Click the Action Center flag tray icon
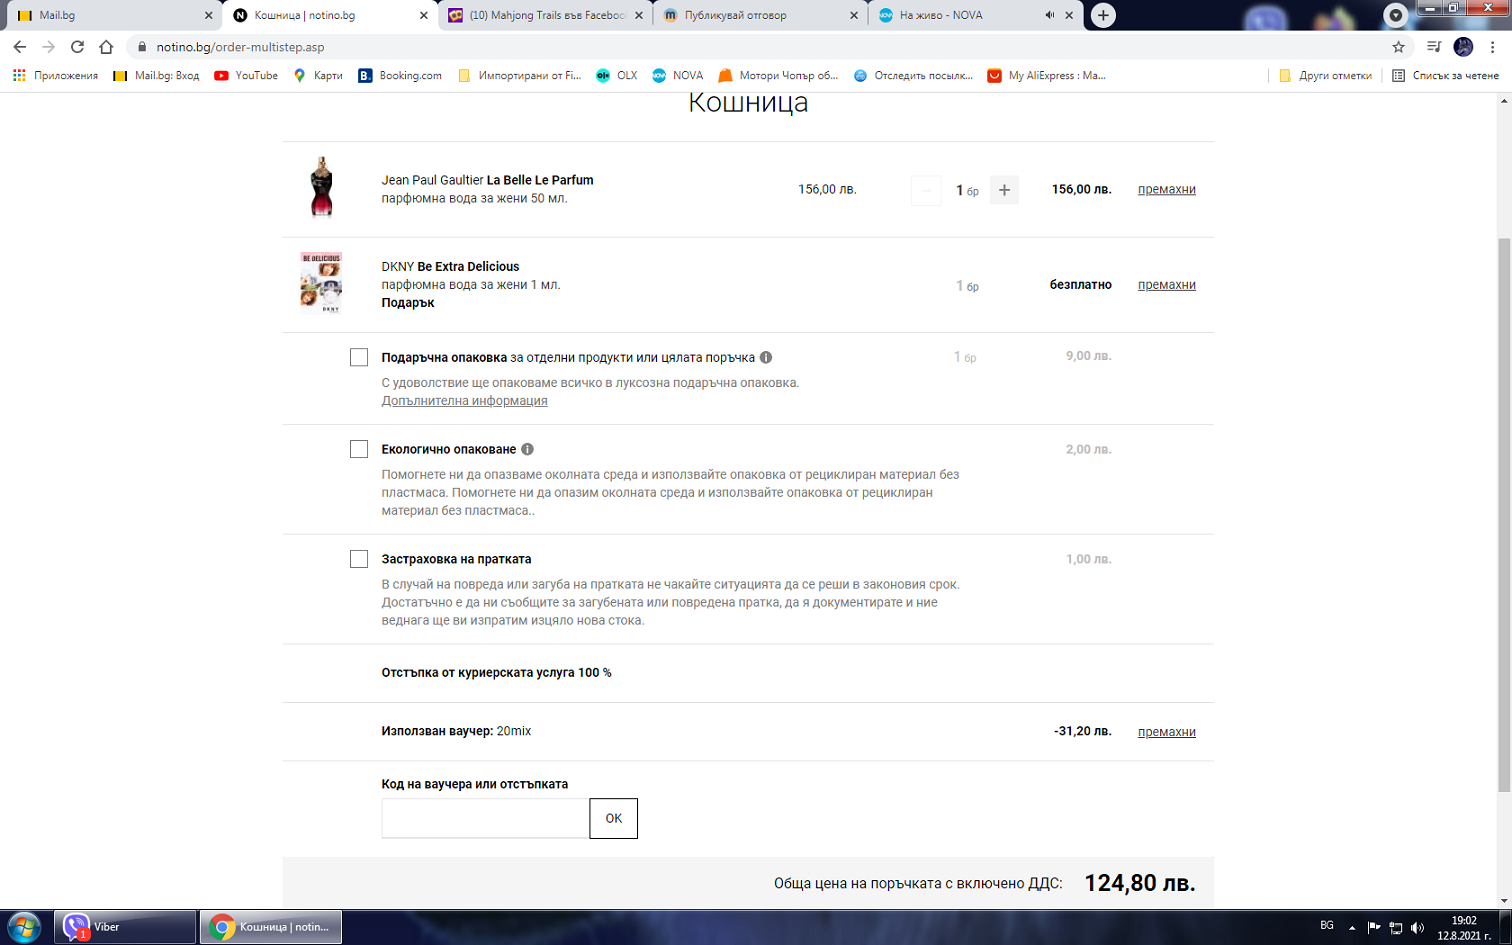This screenshot has width=1512, height=945. [x=1374, y=927]
